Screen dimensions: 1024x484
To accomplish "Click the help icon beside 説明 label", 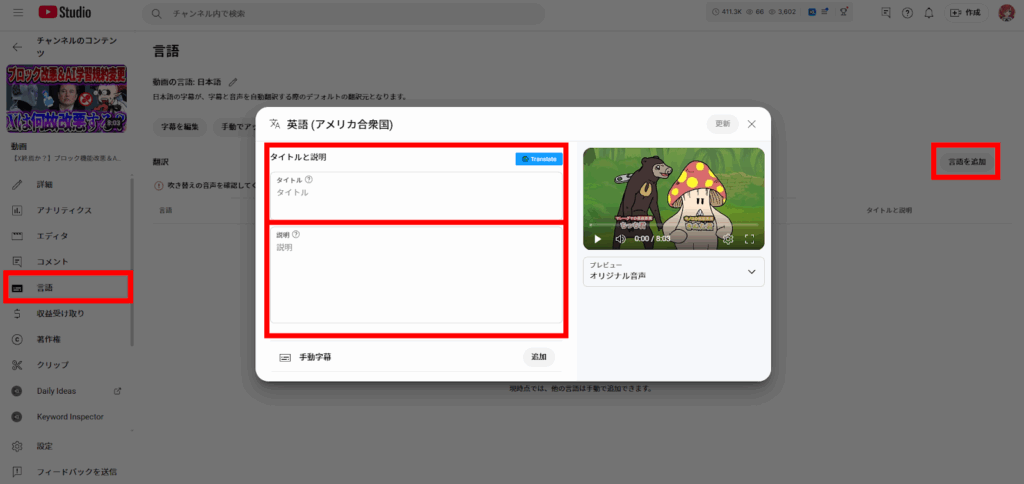I will coord(296,234).
